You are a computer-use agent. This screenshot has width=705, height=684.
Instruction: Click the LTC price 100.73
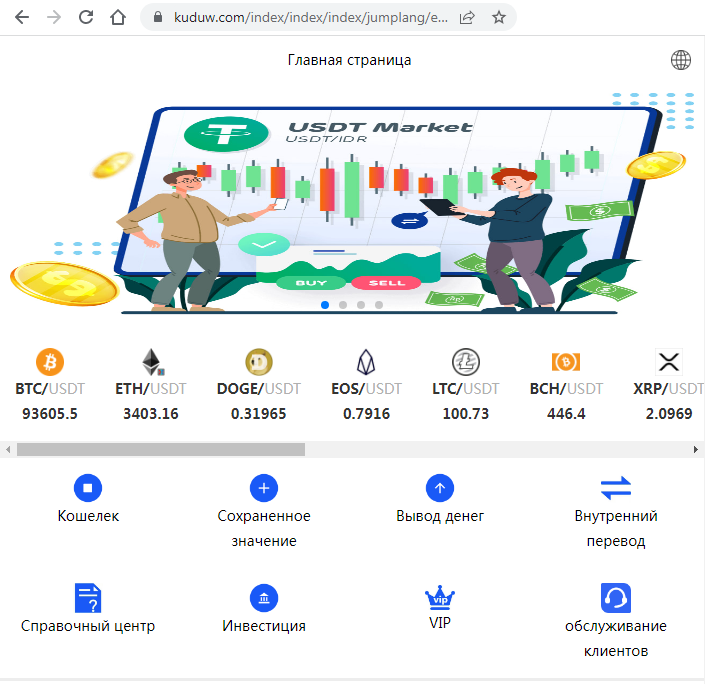466,414
